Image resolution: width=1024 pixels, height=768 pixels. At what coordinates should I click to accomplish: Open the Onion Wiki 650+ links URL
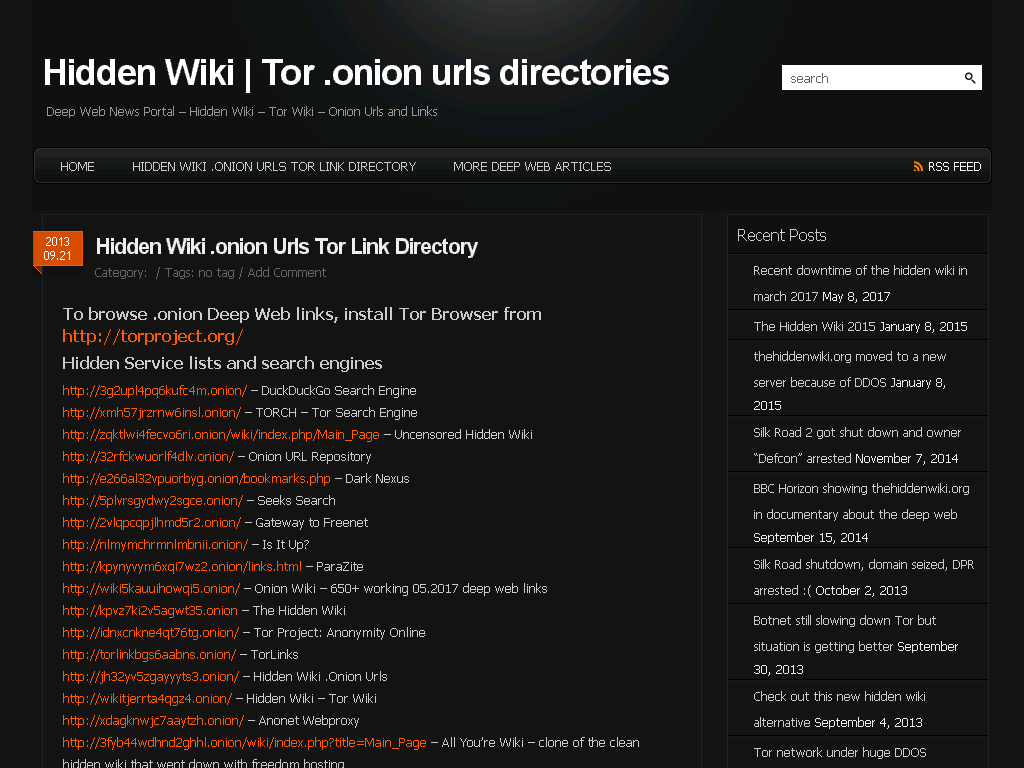pos(151,588)
